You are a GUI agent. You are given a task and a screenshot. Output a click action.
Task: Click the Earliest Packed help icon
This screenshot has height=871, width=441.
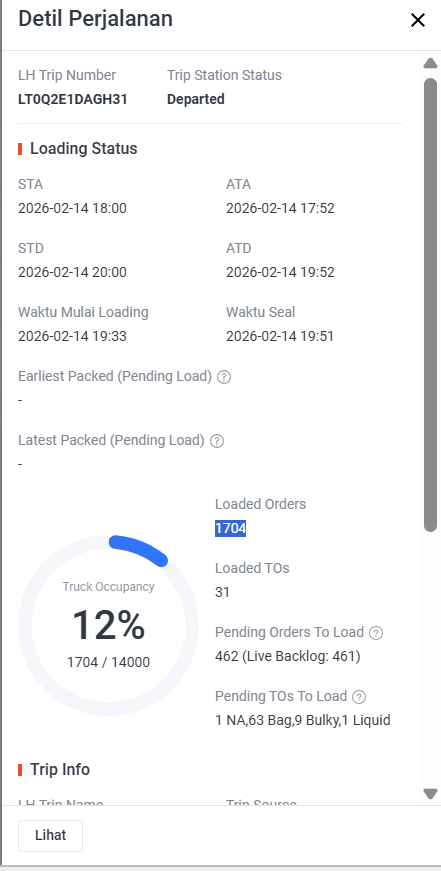(x=224, y=377)
